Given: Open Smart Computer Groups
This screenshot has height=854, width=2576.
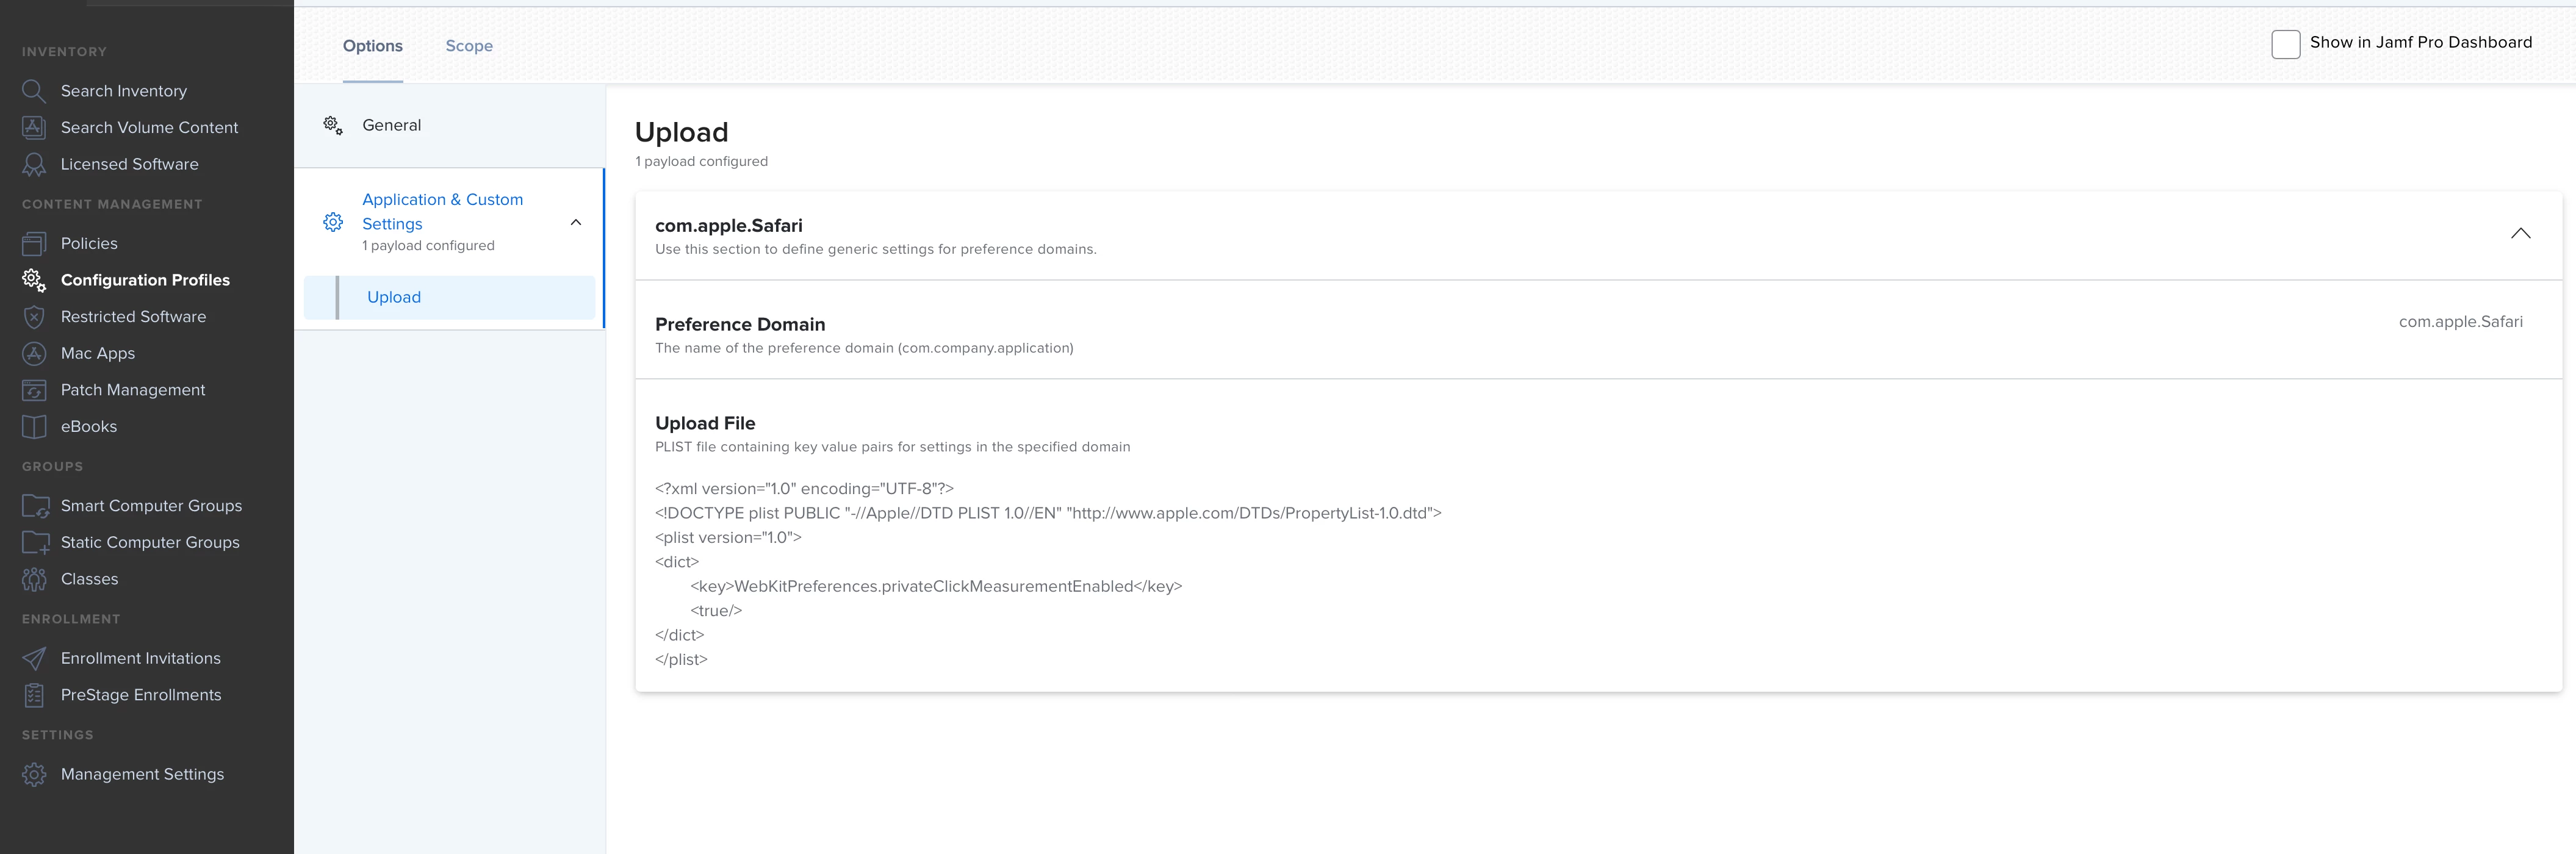Looking at the screenshot, I should (151, 506).
